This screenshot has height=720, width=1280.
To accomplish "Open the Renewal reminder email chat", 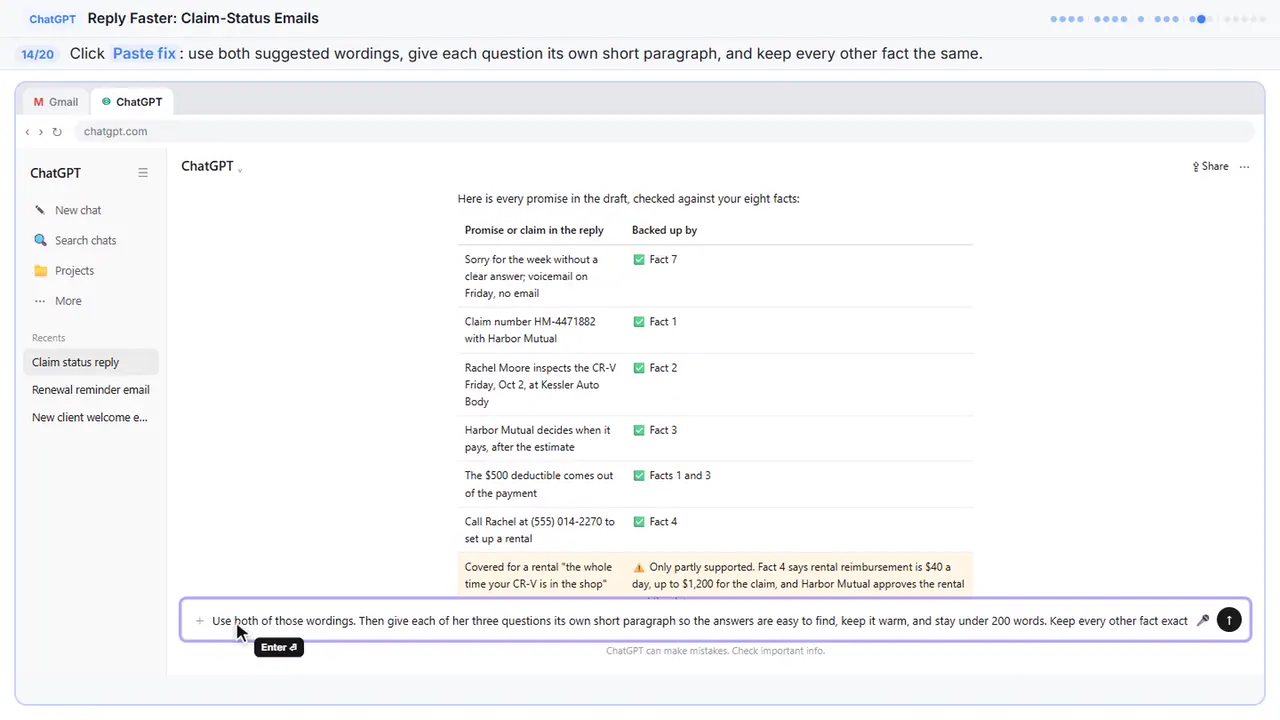I will [91, 390].
